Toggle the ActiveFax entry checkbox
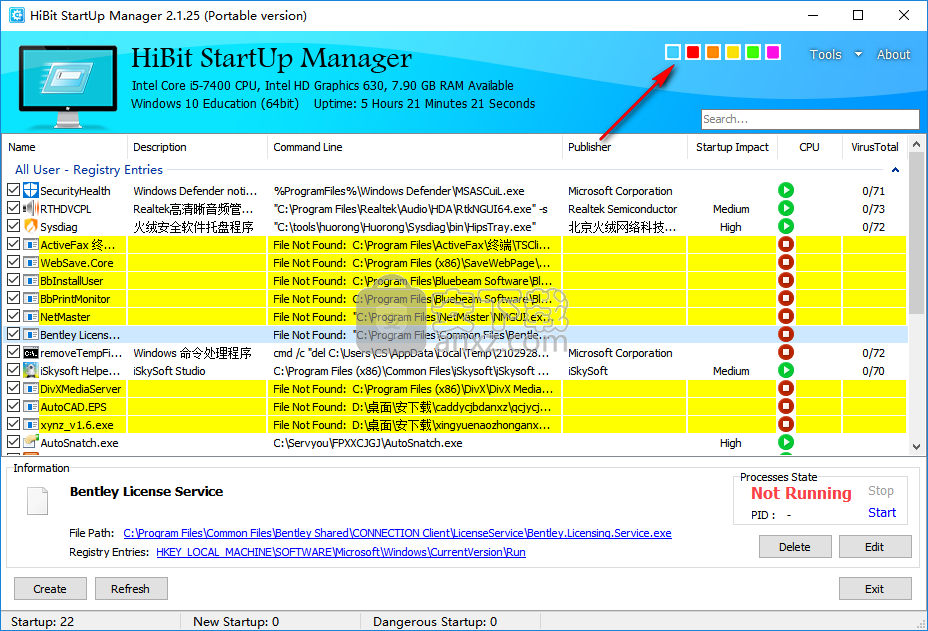 tap(14, 244)
